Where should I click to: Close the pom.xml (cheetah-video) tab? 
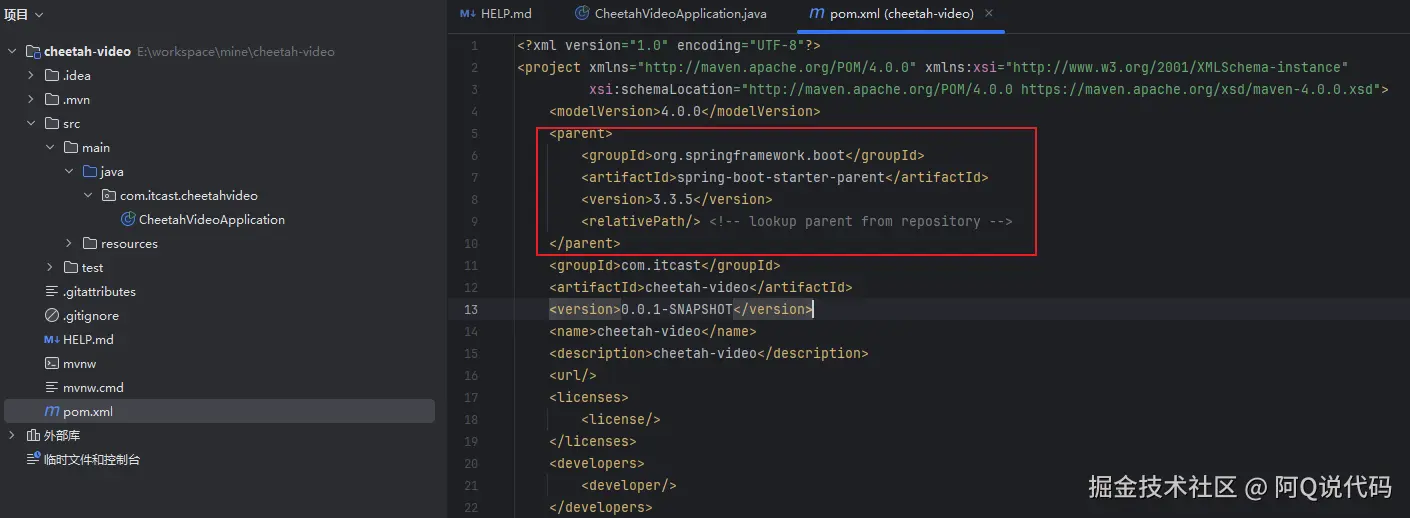989,14
